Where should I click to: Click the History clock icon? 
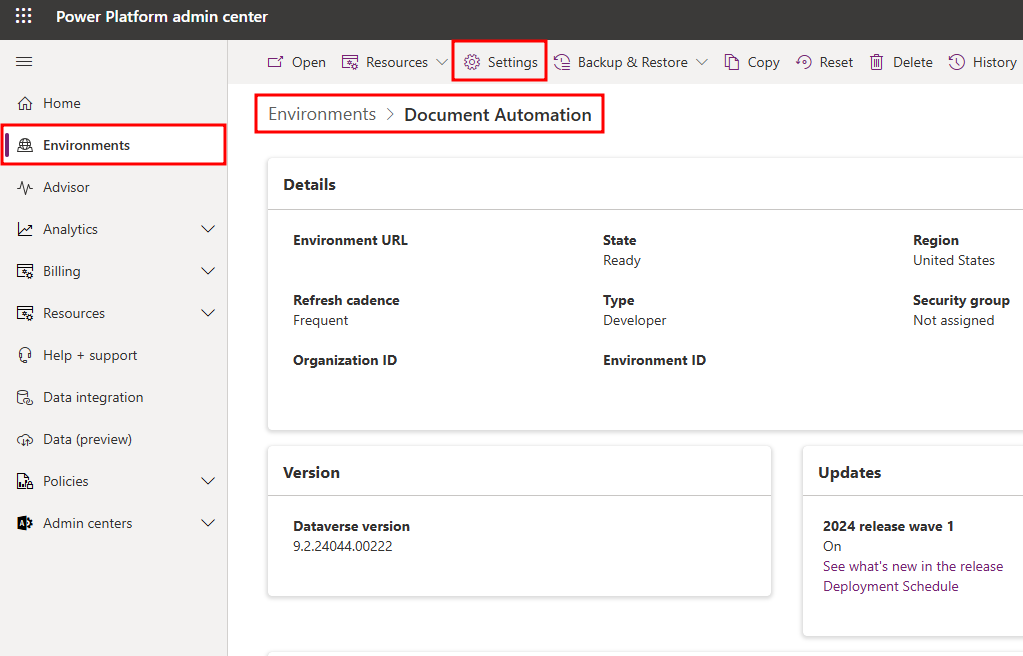point(956,62)
